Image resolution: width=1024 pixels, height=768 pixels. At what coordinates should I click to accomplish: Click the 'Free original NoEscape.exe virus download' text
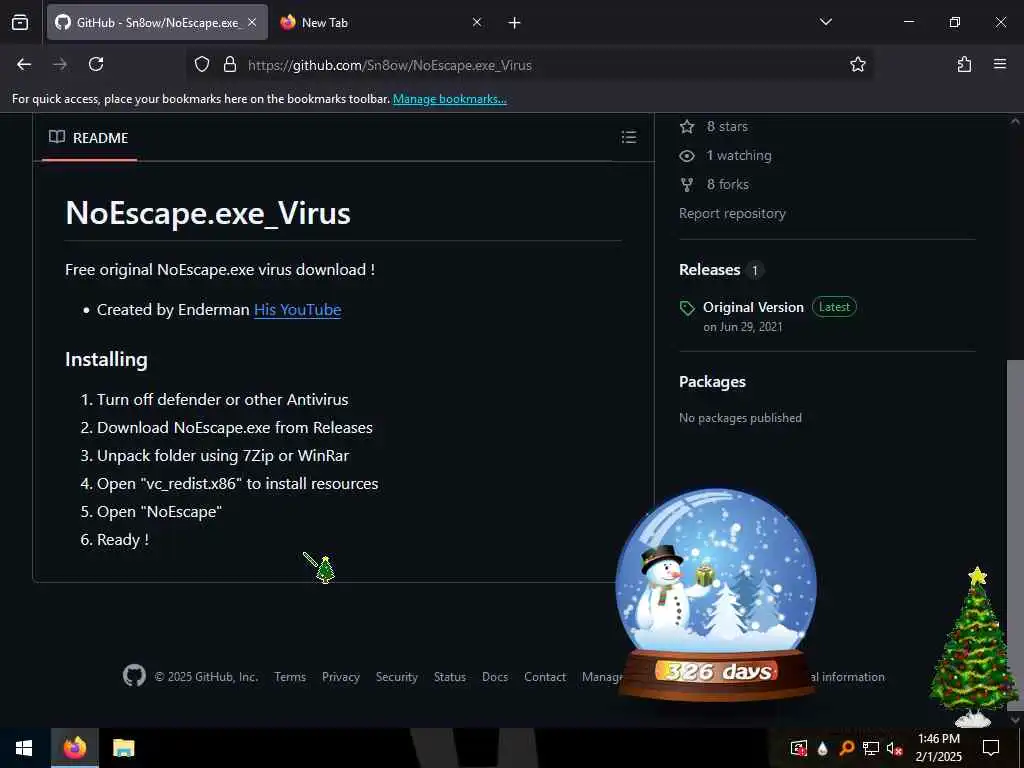(220, 270)
